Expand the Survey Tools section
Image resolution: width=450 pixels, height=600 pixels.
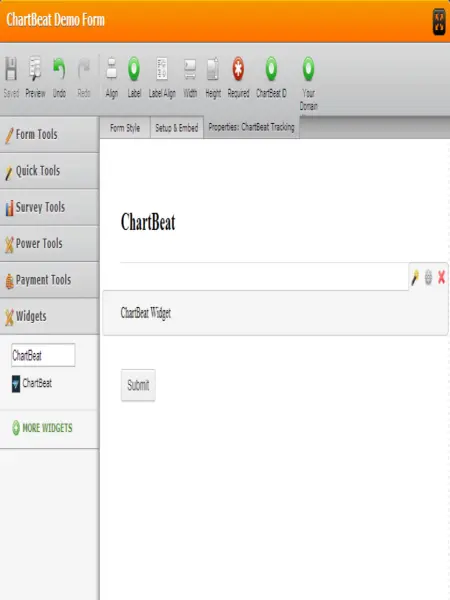(49, 207)
